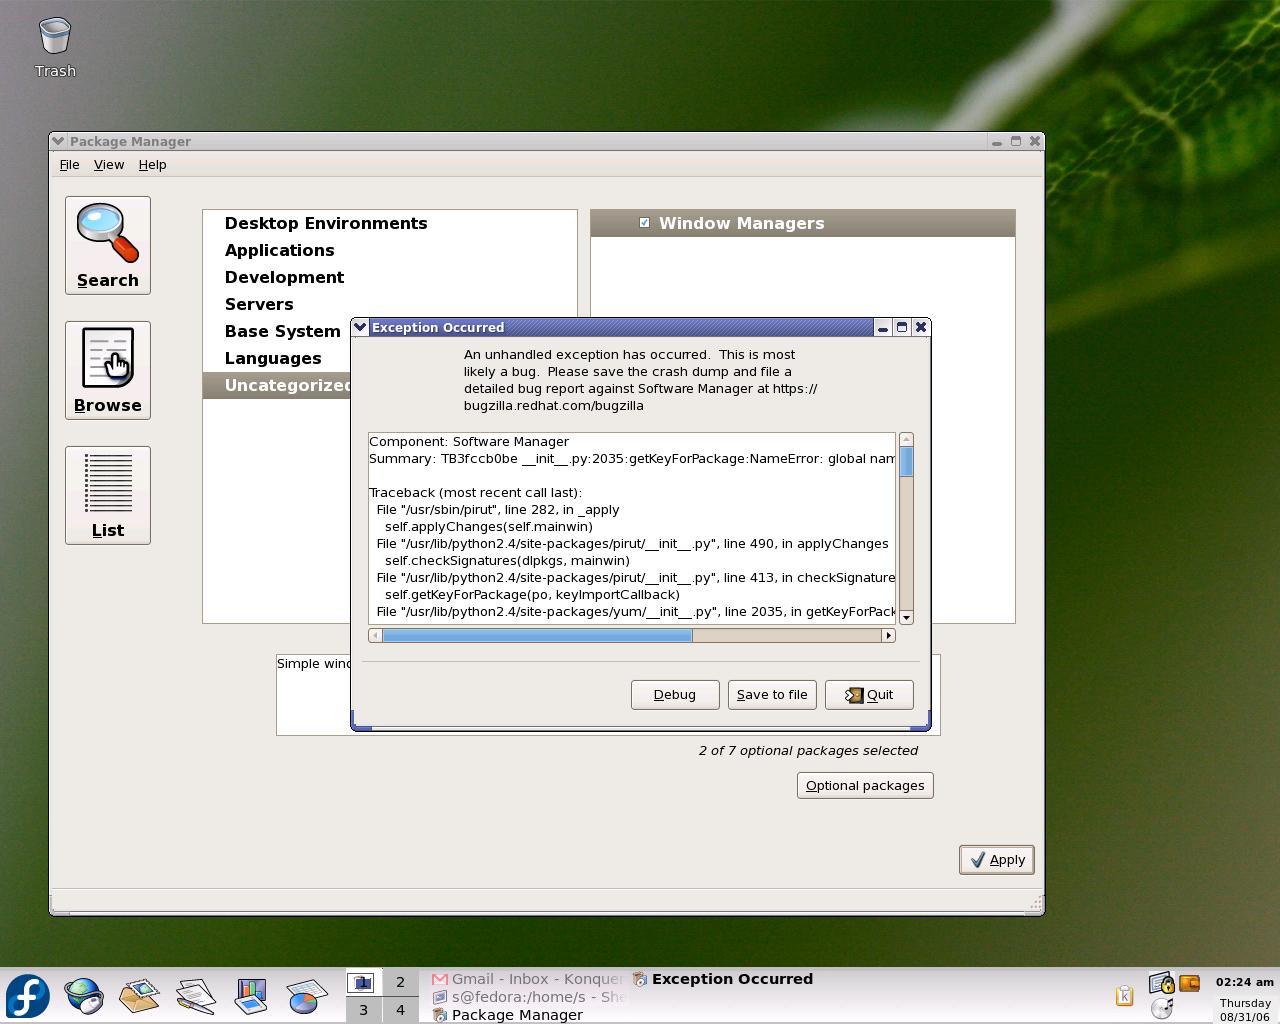
Task: Click the CD music tray icon
Action: [1161, 1007]
